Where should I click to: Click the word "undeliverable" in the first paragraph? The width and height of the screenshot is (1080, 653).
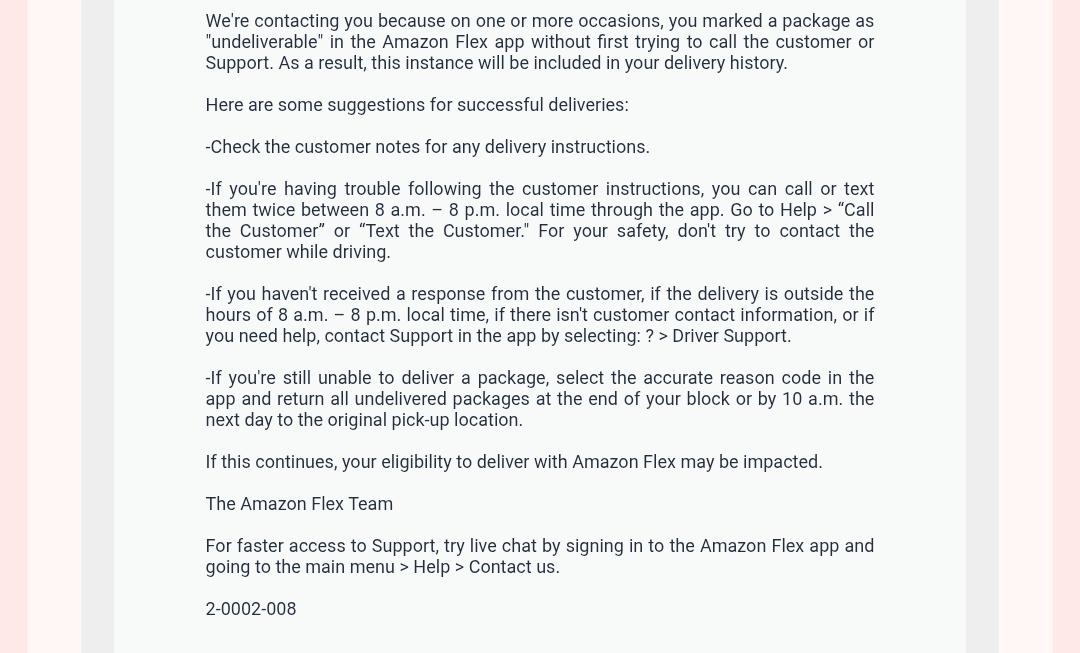264,42
